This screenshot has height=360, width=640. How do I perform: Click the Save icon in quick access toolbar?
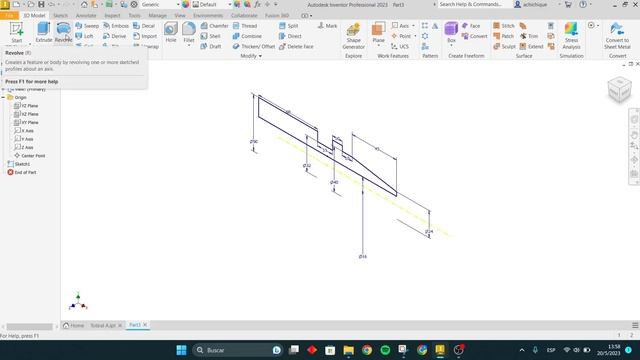41,4
